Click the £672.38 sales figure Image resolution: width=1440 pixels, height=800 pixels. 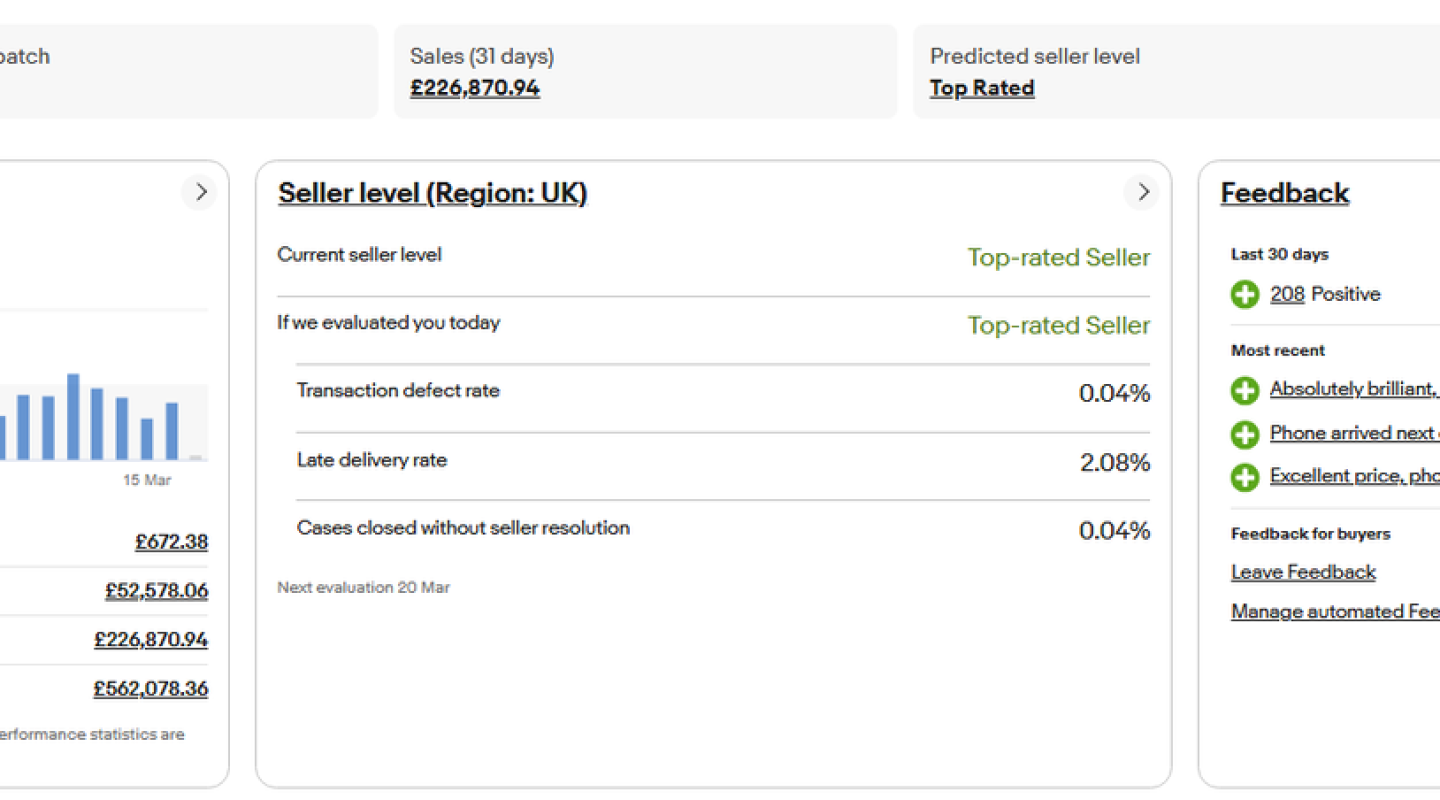click(172, 542)
